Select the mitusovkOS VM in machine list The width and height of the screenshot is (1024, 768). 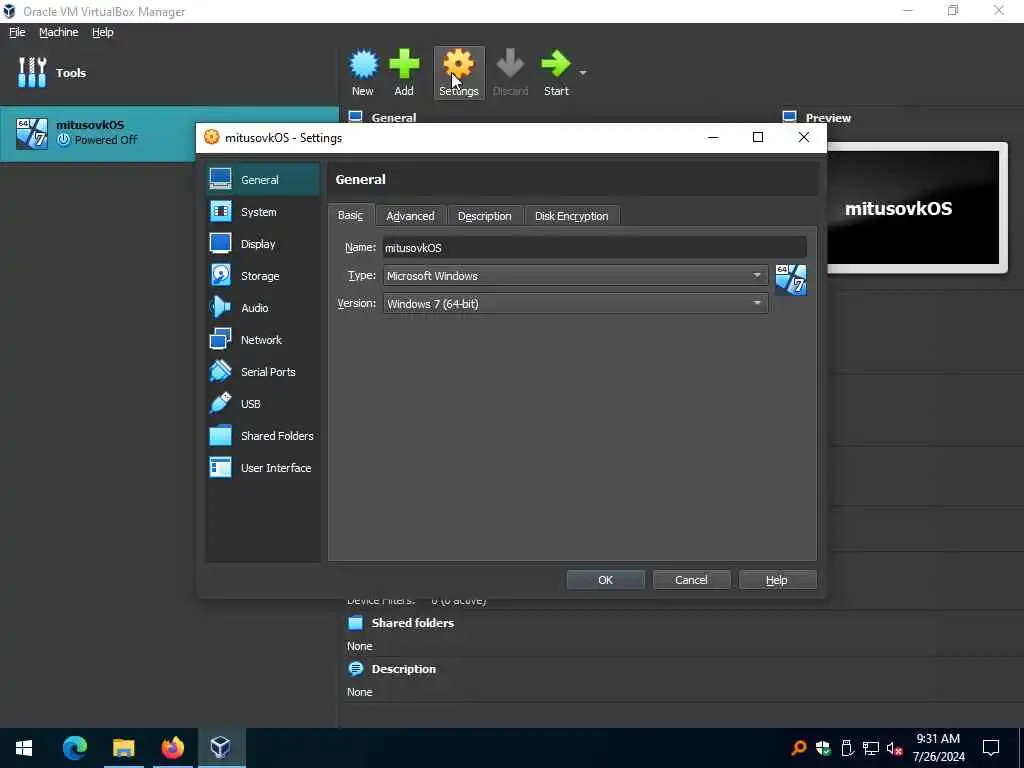[x=169, y=133]
